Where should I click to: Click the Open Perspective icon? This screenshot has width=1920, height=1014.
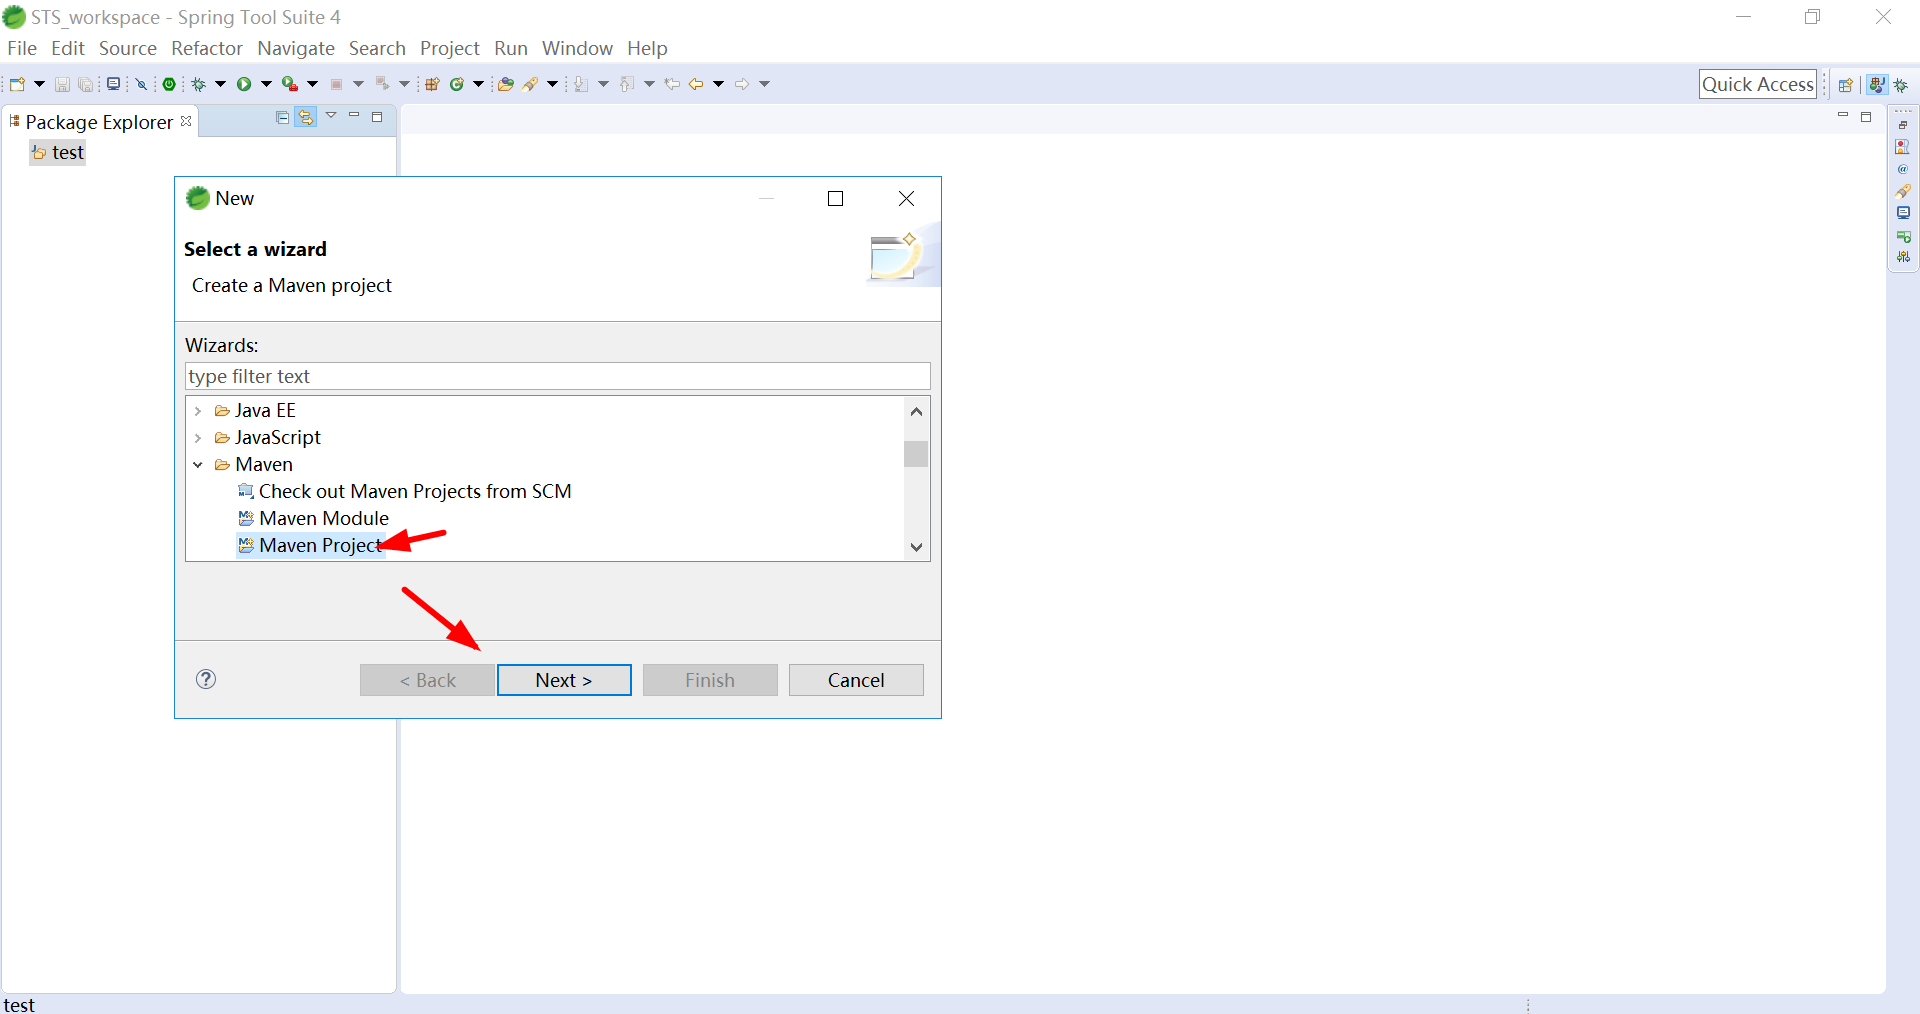pyautogui.click(x=1846, y=85)
